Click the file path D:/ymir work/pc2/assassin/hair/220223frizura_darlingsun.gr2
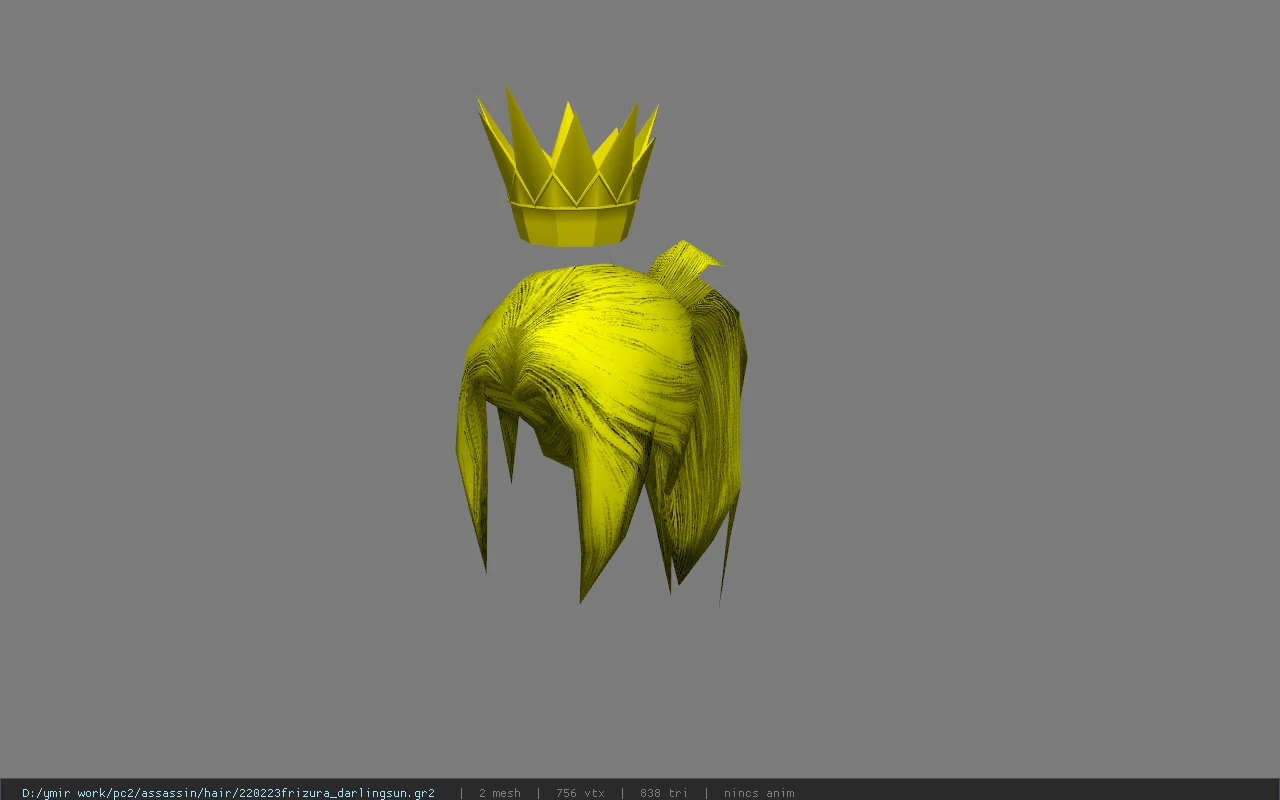This screenshot has width=1280, height=800. [x=228, y=793]
